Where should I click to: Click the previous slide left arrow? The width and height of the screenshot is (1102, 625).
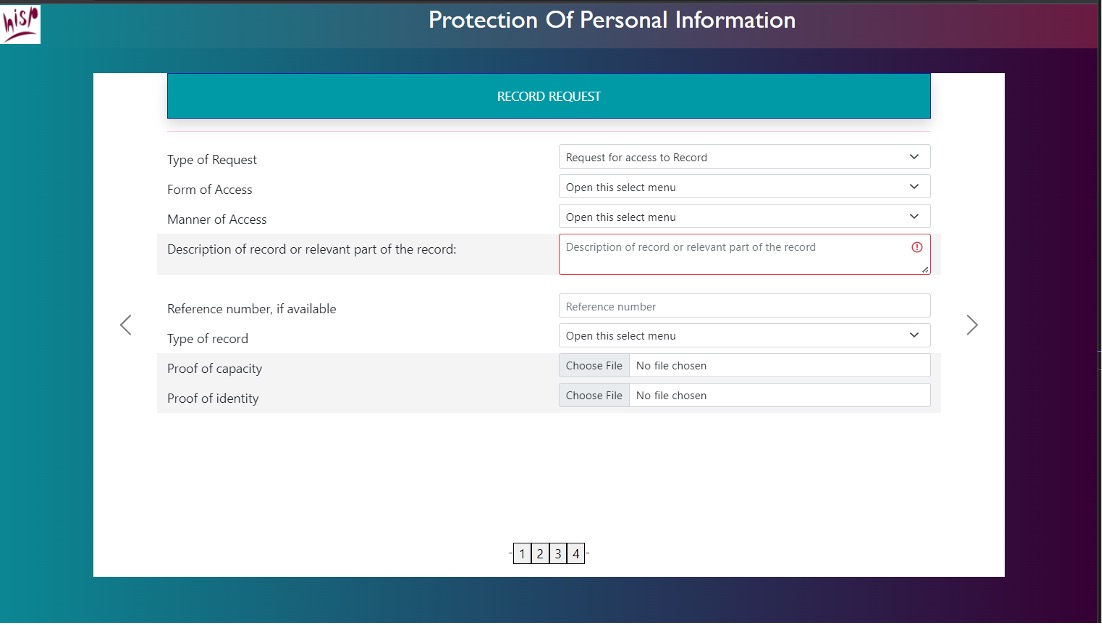coord(126,325)
